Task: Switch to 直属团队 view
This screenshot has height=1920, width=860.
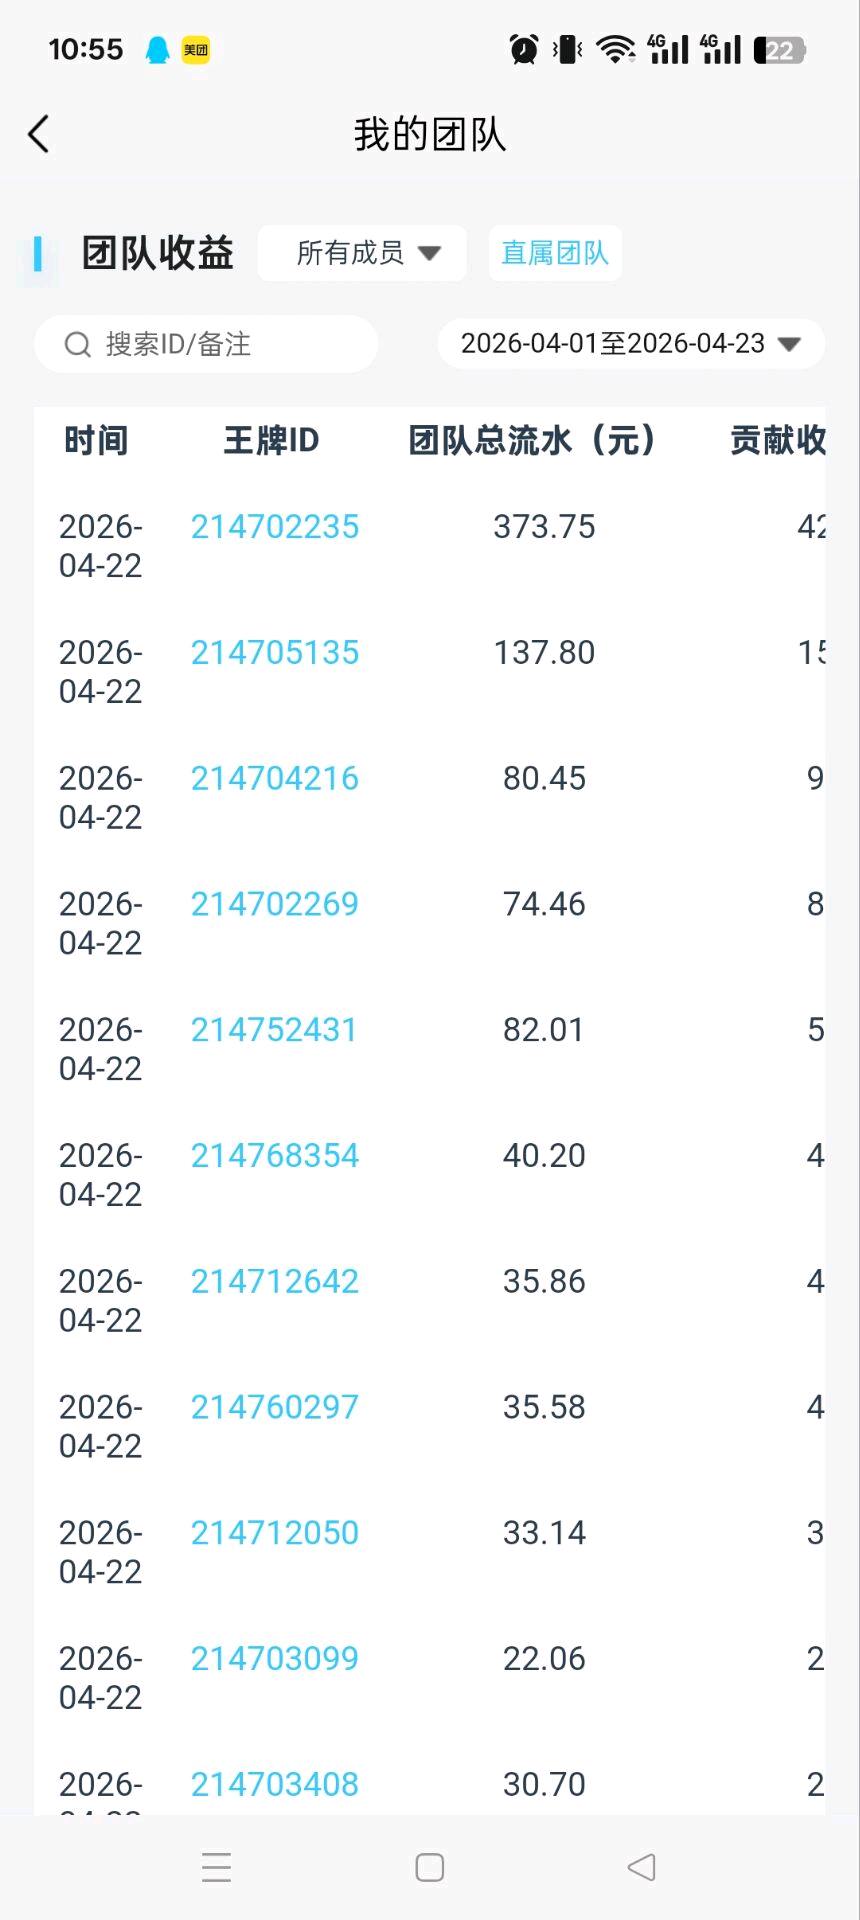Action: click(555, 253)
